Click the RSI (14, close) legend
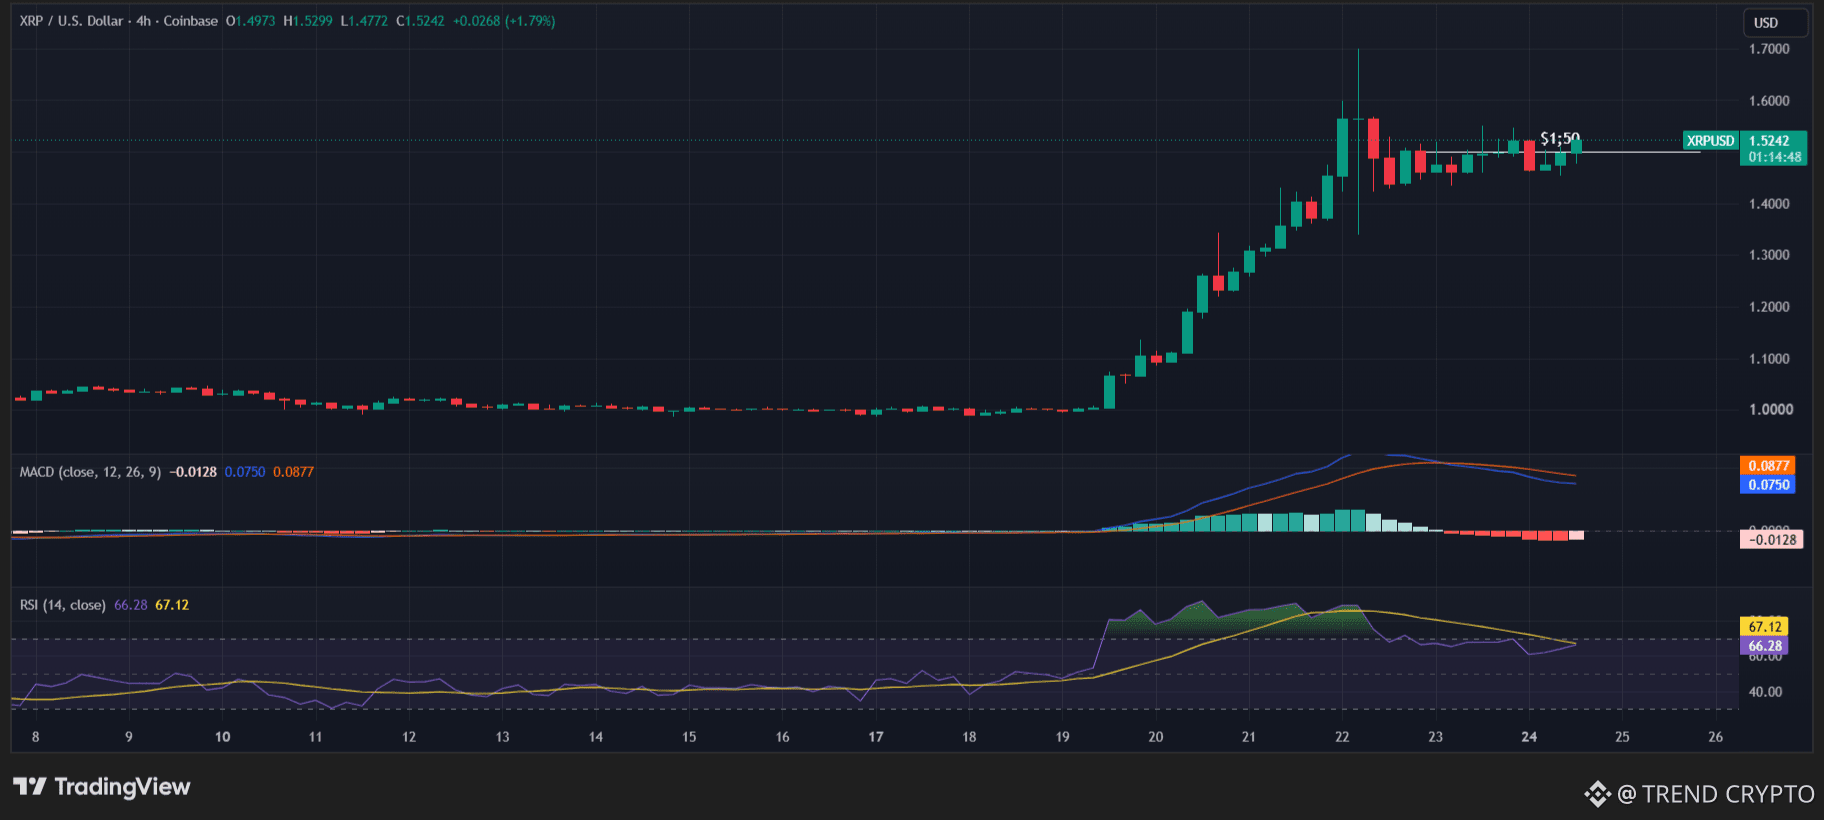This screenshot has width=1824, height=820. [x=63, y=605]
